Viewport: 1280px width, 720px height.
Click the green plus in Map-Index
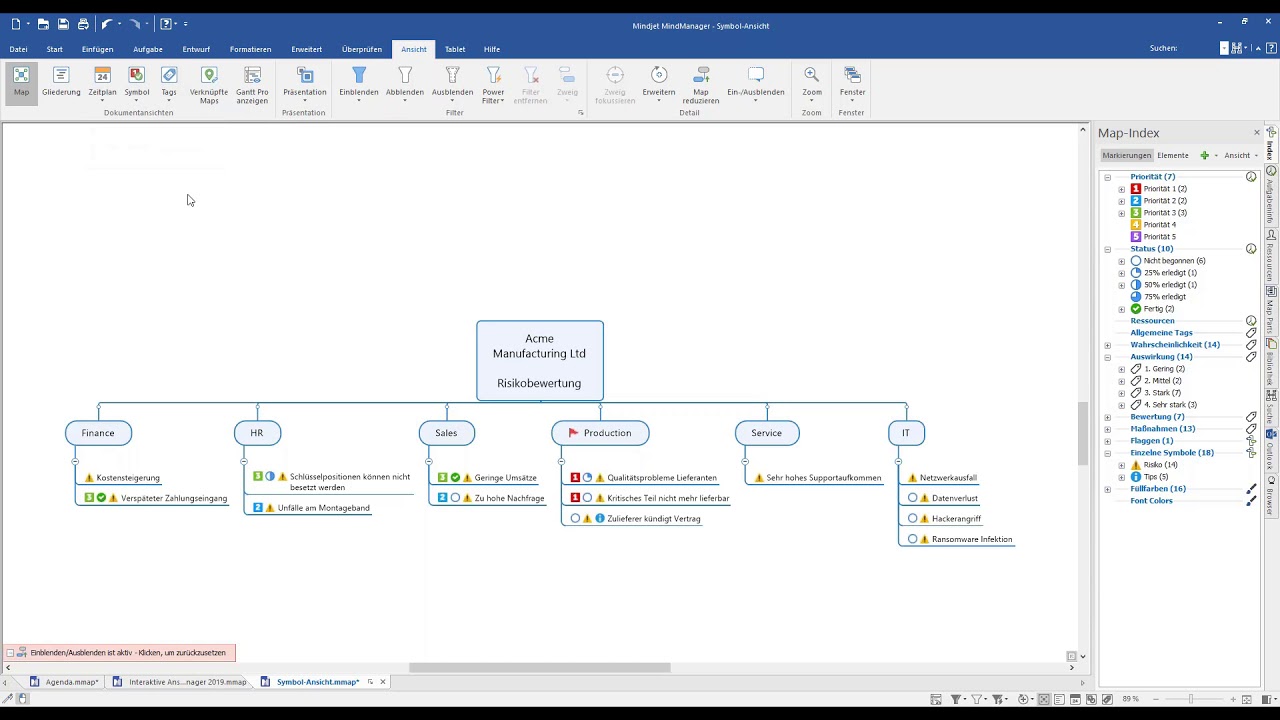coord(1204,155)
